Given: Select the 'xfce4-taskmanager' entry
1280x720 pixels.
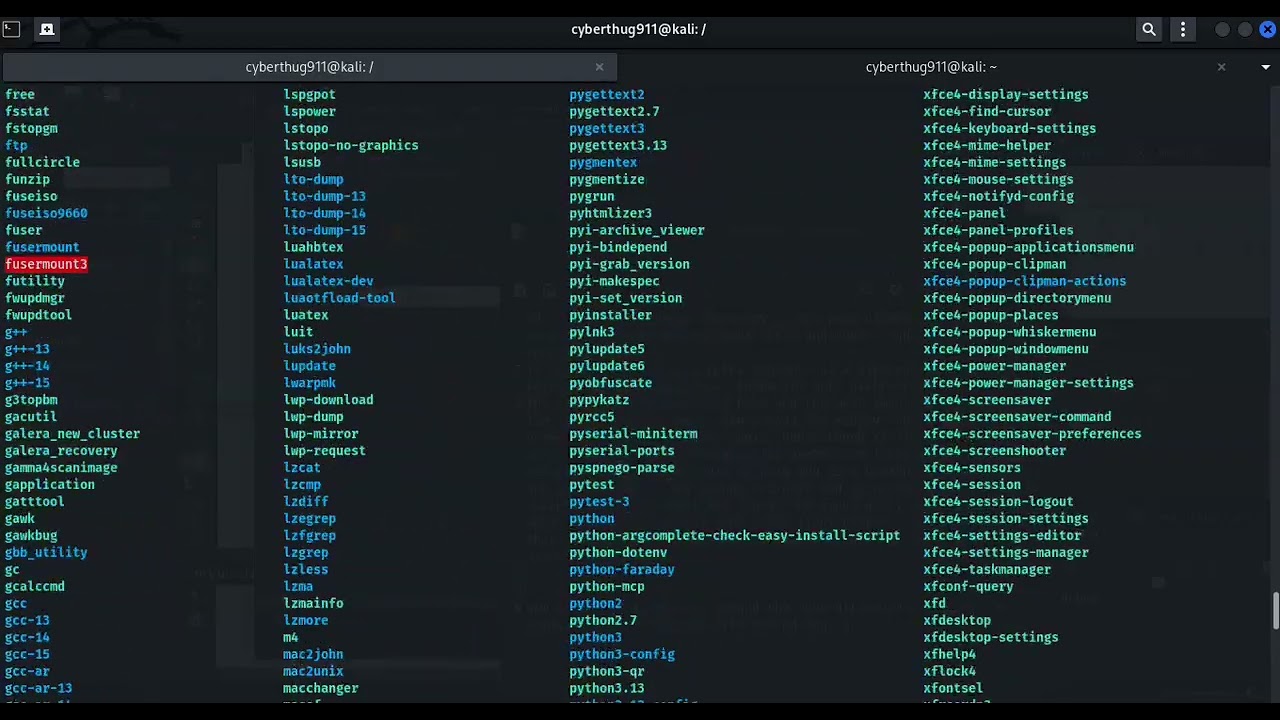Looking at the screenshot, I should pos(987,569).
